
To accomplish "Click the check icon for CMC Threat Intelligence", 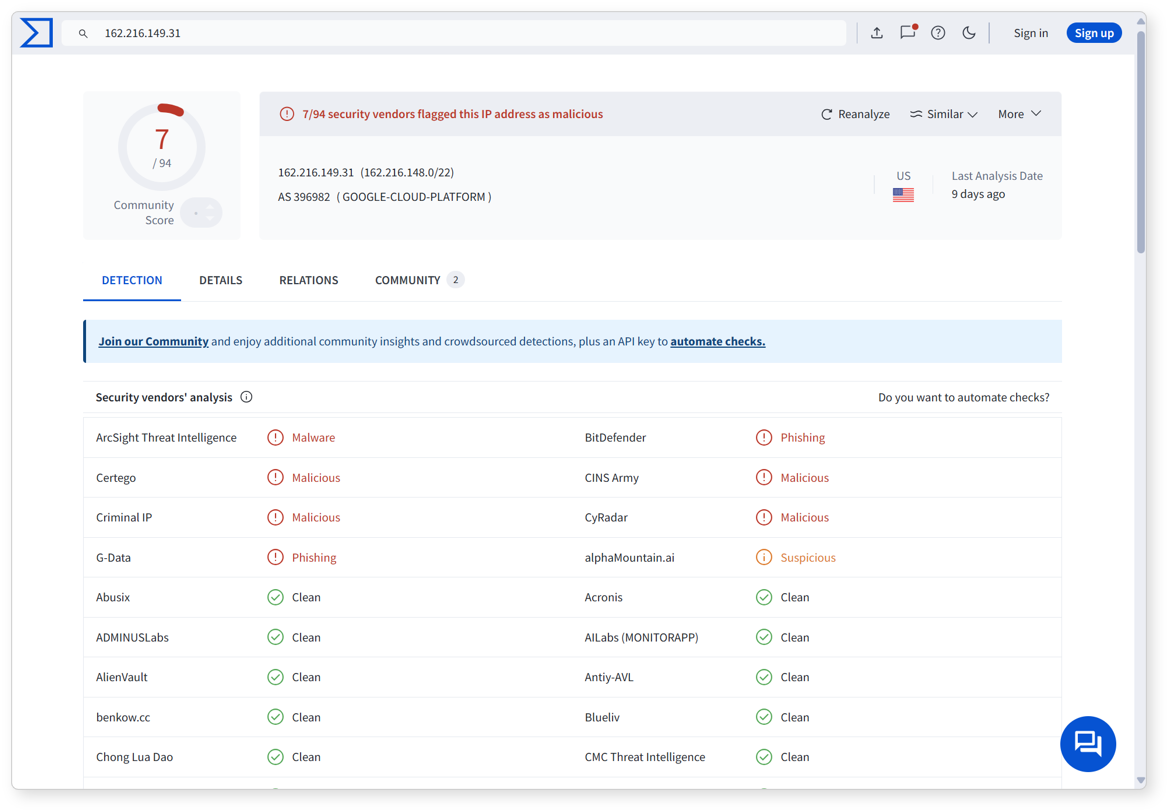I will pos(764,757).
